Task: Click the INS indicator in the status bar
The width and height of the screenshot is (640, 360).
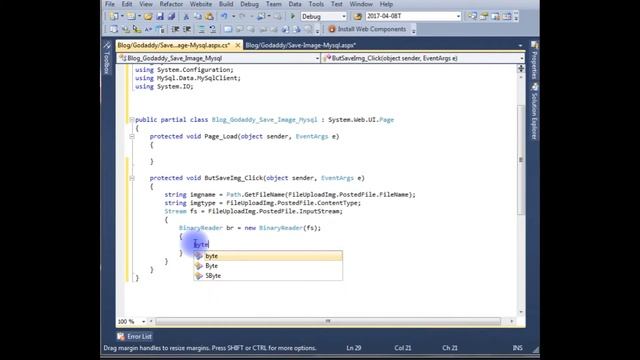Action: [518, 348]
